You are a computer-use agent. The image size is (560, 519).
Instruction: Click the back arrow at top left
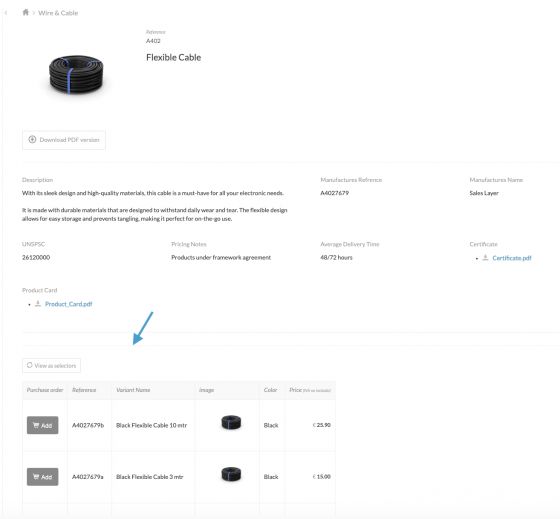coord(6,13)
